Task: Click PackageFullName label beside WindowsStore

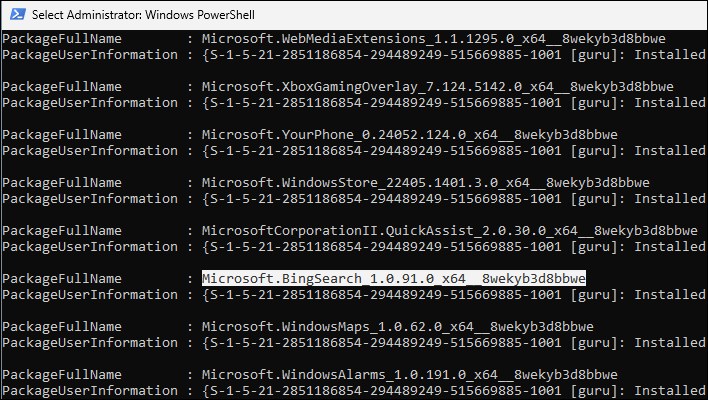Action: tap(62, 182)
